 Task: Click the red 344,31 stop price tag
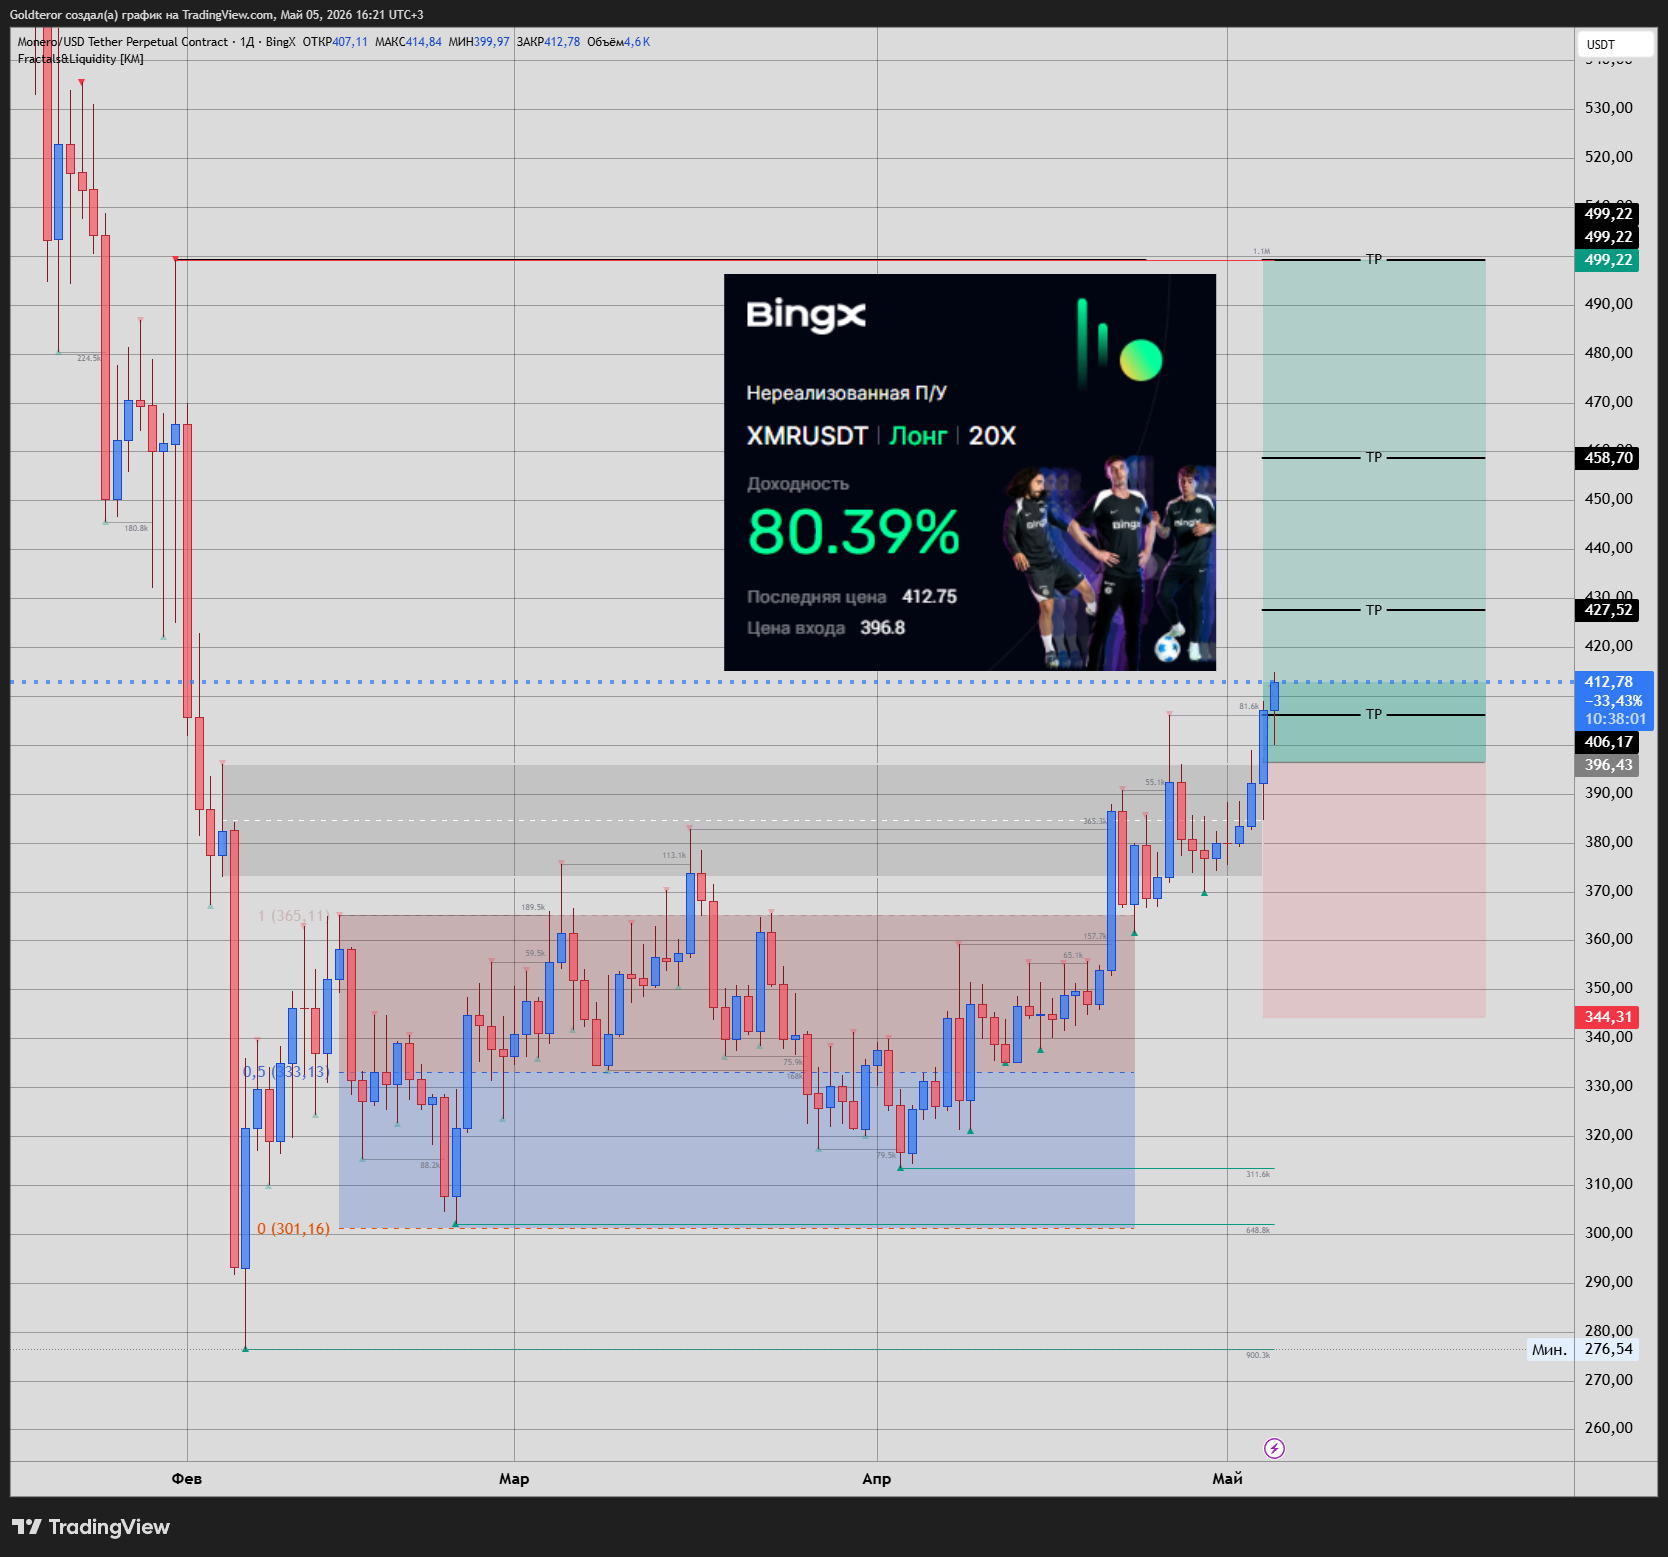tap(1607, 1017)
